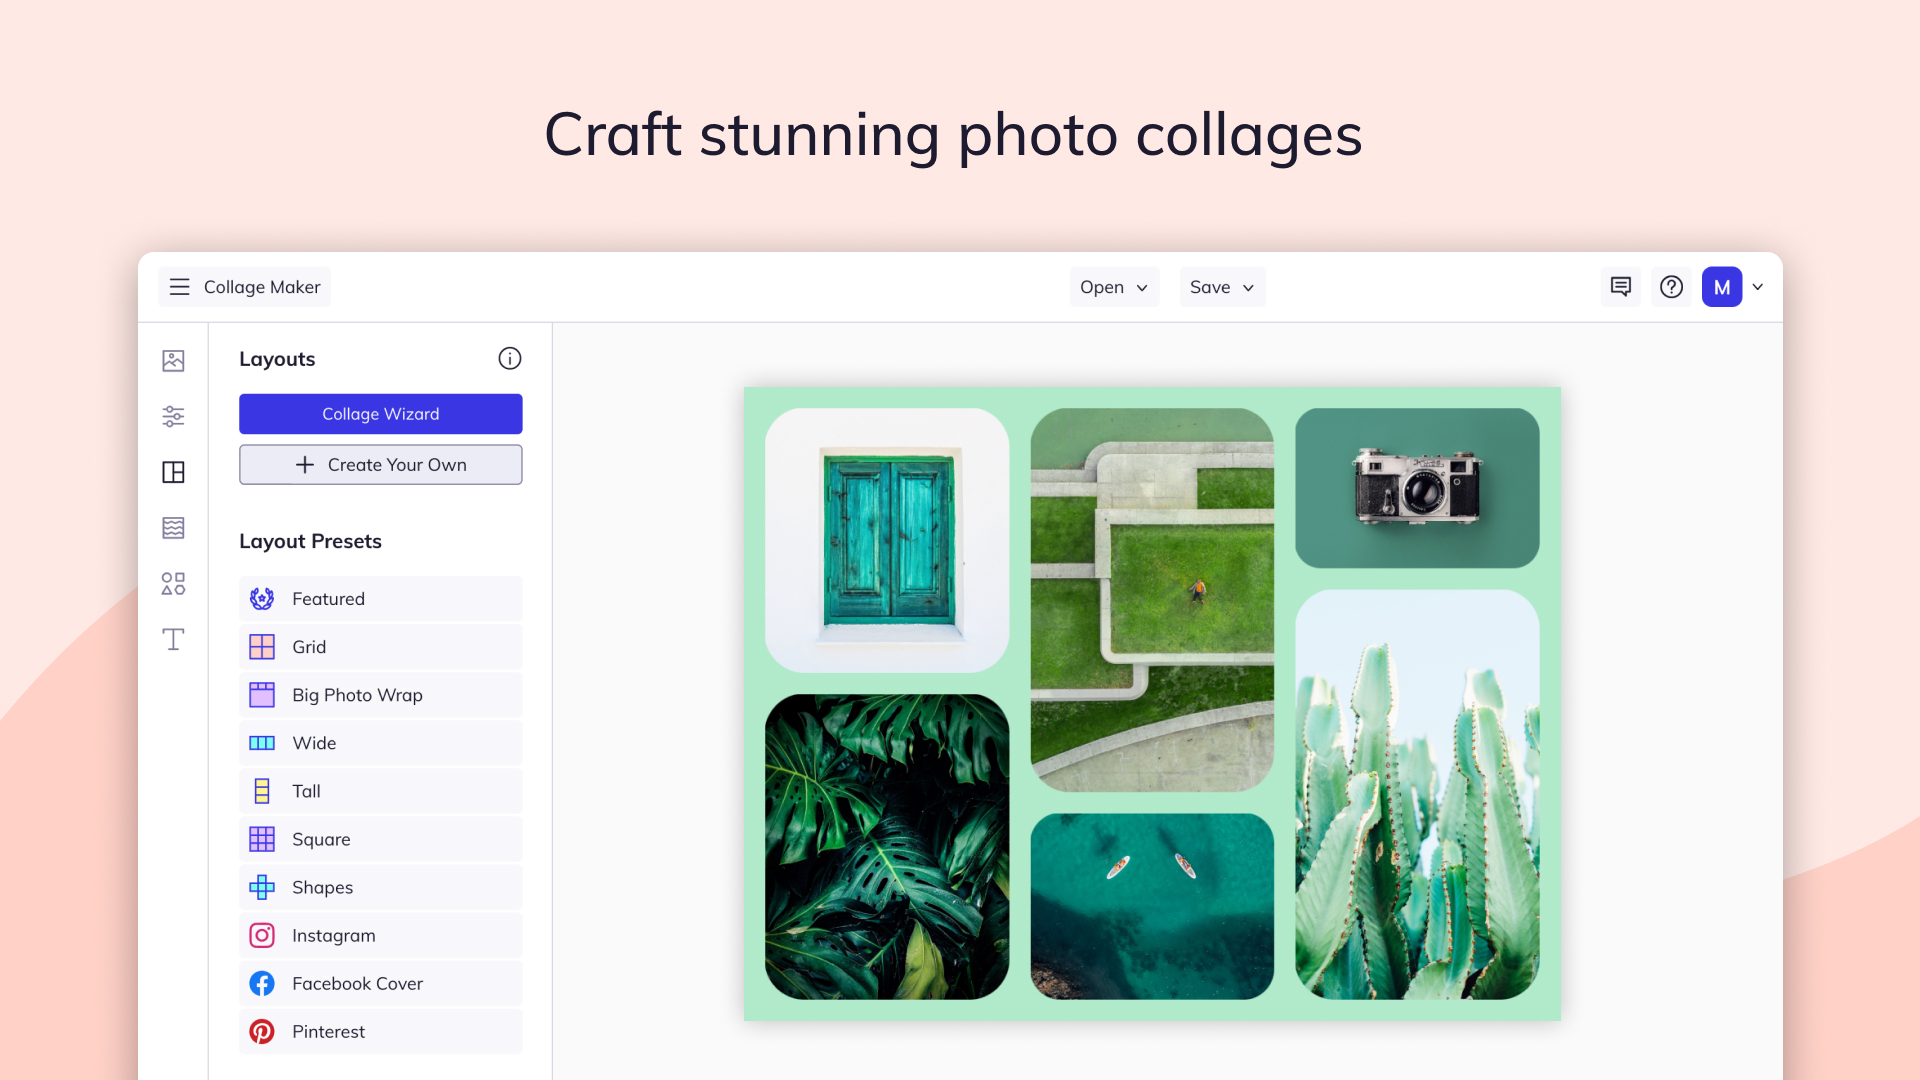Select the Facebook Cover preset label
The height and width of the screenshot is (1080, 1920).
[x=357, y=983]
